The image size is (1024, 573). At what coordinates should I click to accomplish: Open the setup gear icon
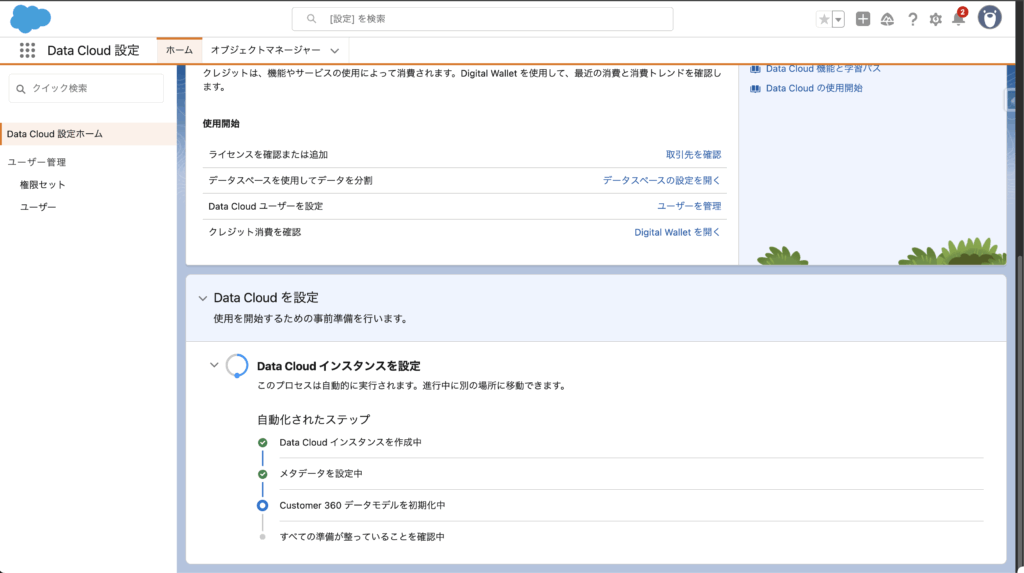936,20
